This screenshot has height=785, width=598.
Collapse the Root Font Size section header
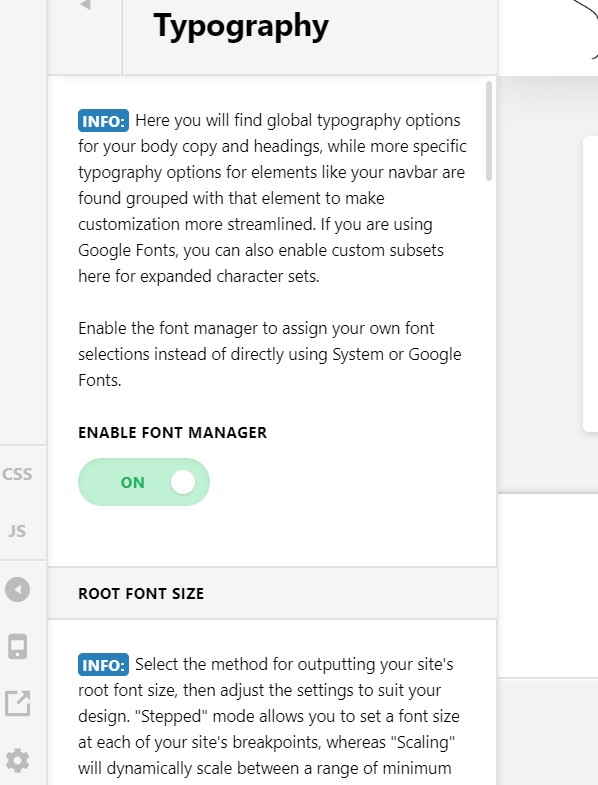[272, 593]
